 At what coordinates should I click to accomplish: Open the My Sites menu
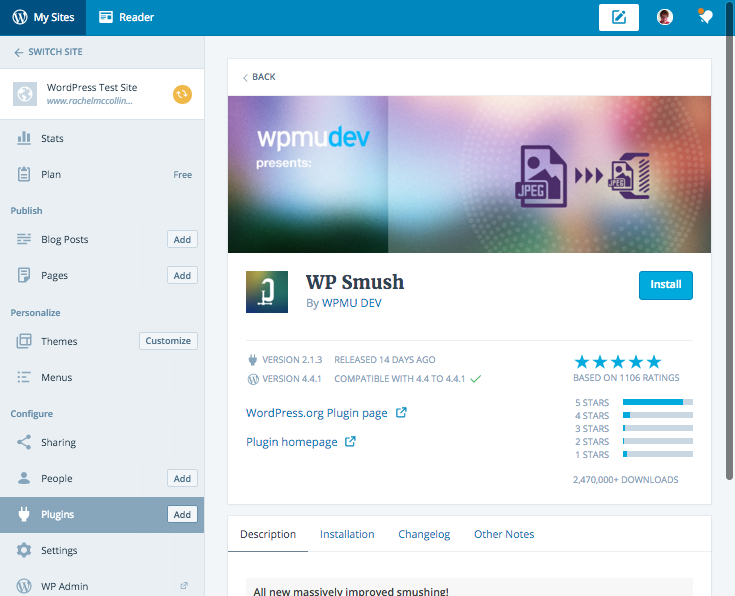coord(43,17)
